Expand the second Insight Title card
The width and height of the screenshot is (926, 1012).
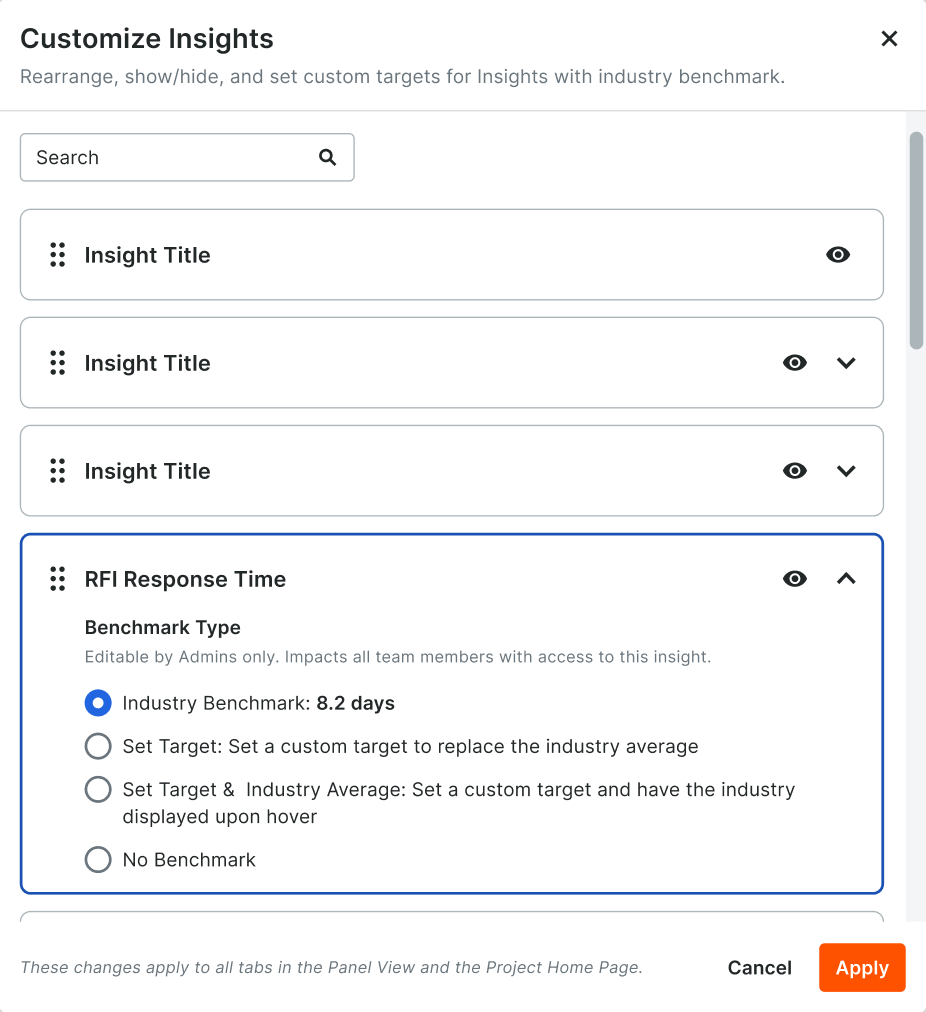click(x=846, y=363)
